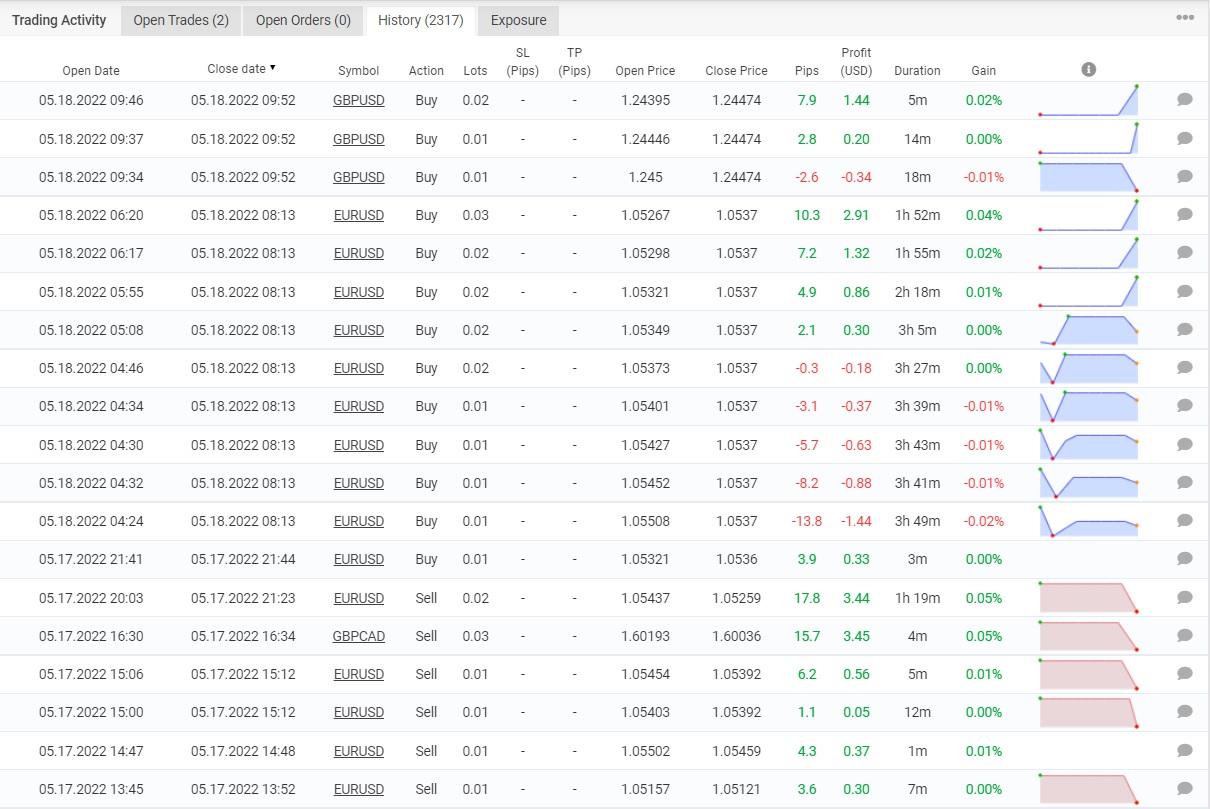
Task: Select the profit value 3.45
Action: coord(856,636)
